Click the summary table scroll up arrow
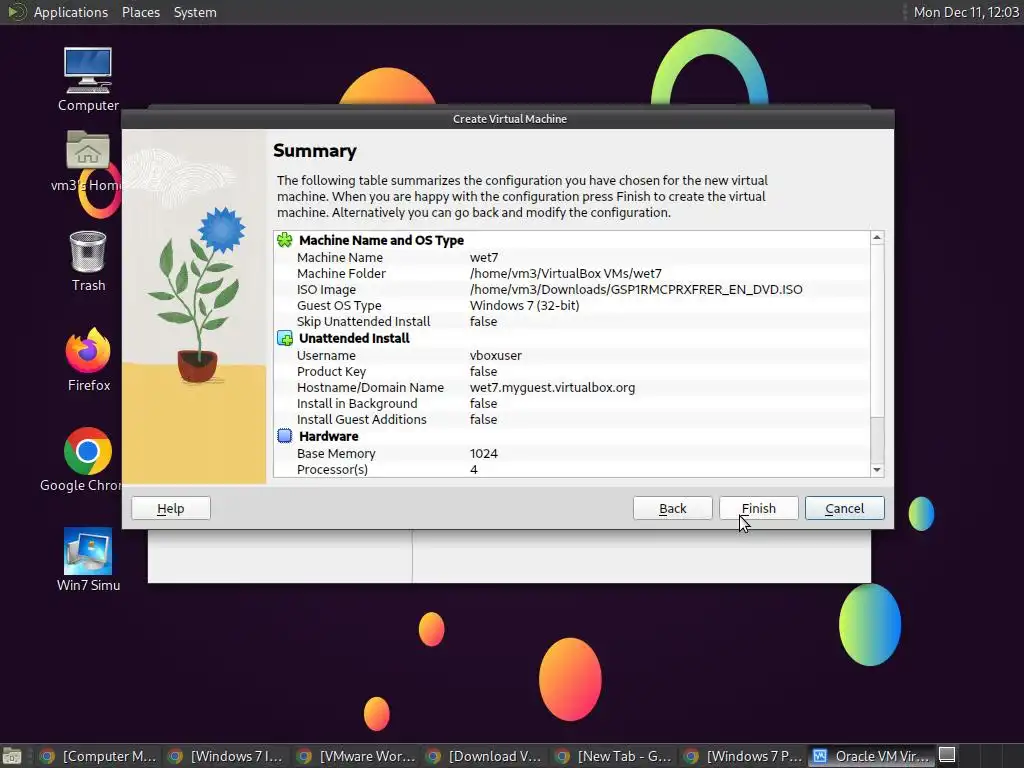Viewport: 1024px width, 768px height. tap(877, 238)
